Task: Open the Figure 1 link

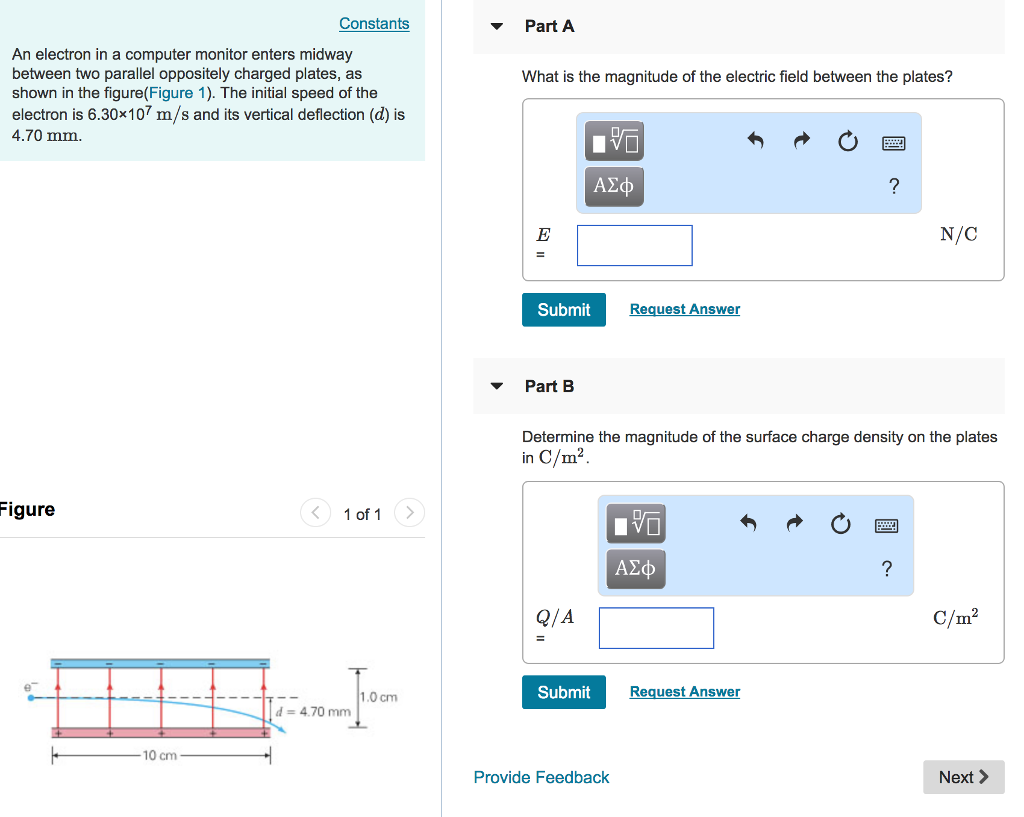Action: coord(174,92)
